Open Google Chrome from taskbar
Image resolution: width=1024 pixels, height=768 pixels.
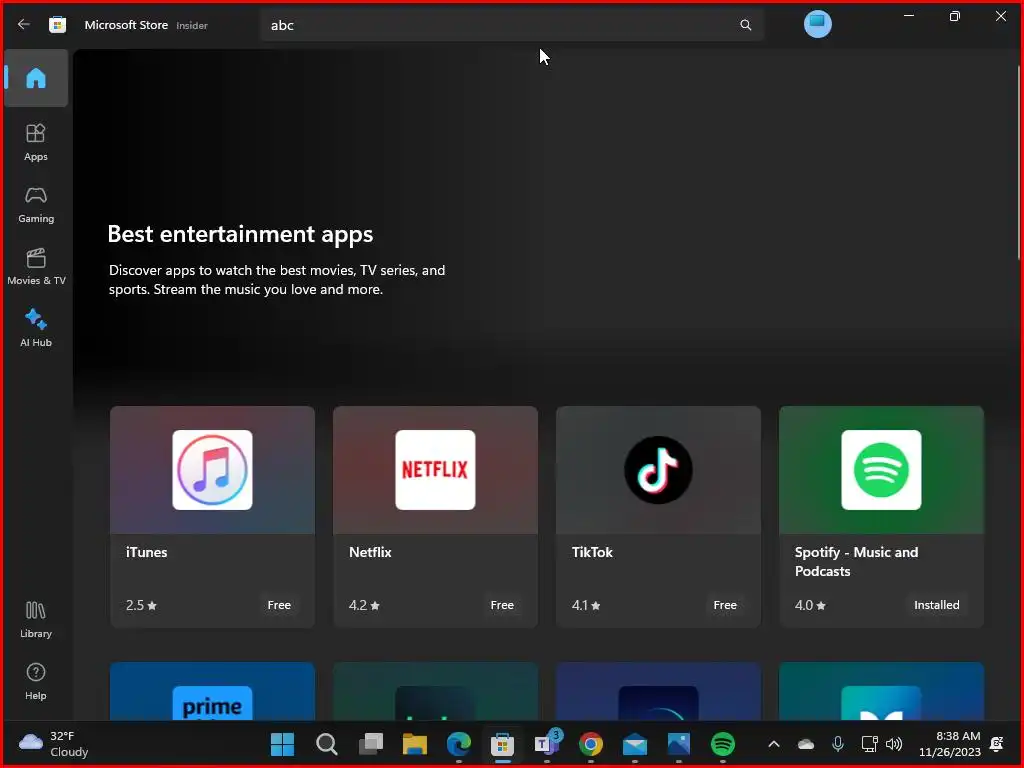[590, 744]
